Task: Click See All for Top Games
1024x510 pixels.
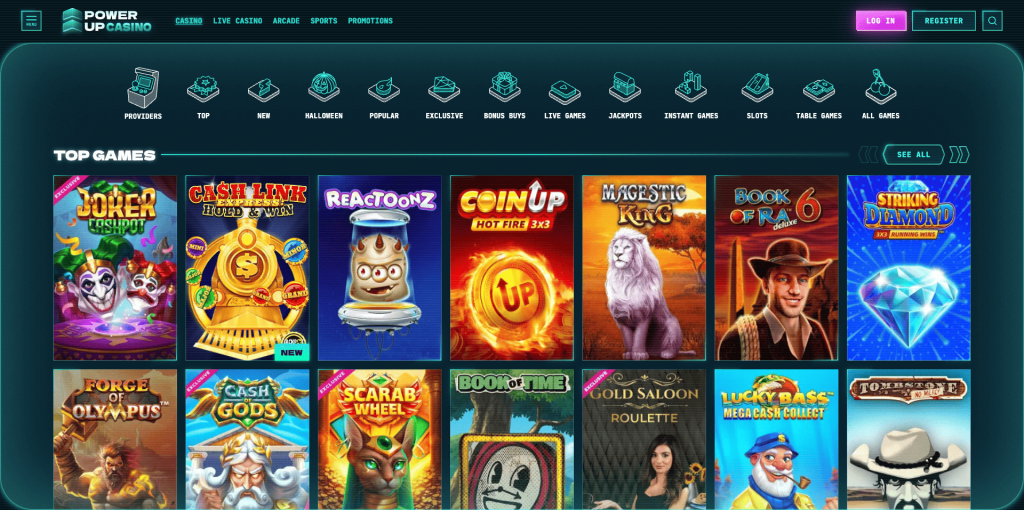Action: [914, 155]
